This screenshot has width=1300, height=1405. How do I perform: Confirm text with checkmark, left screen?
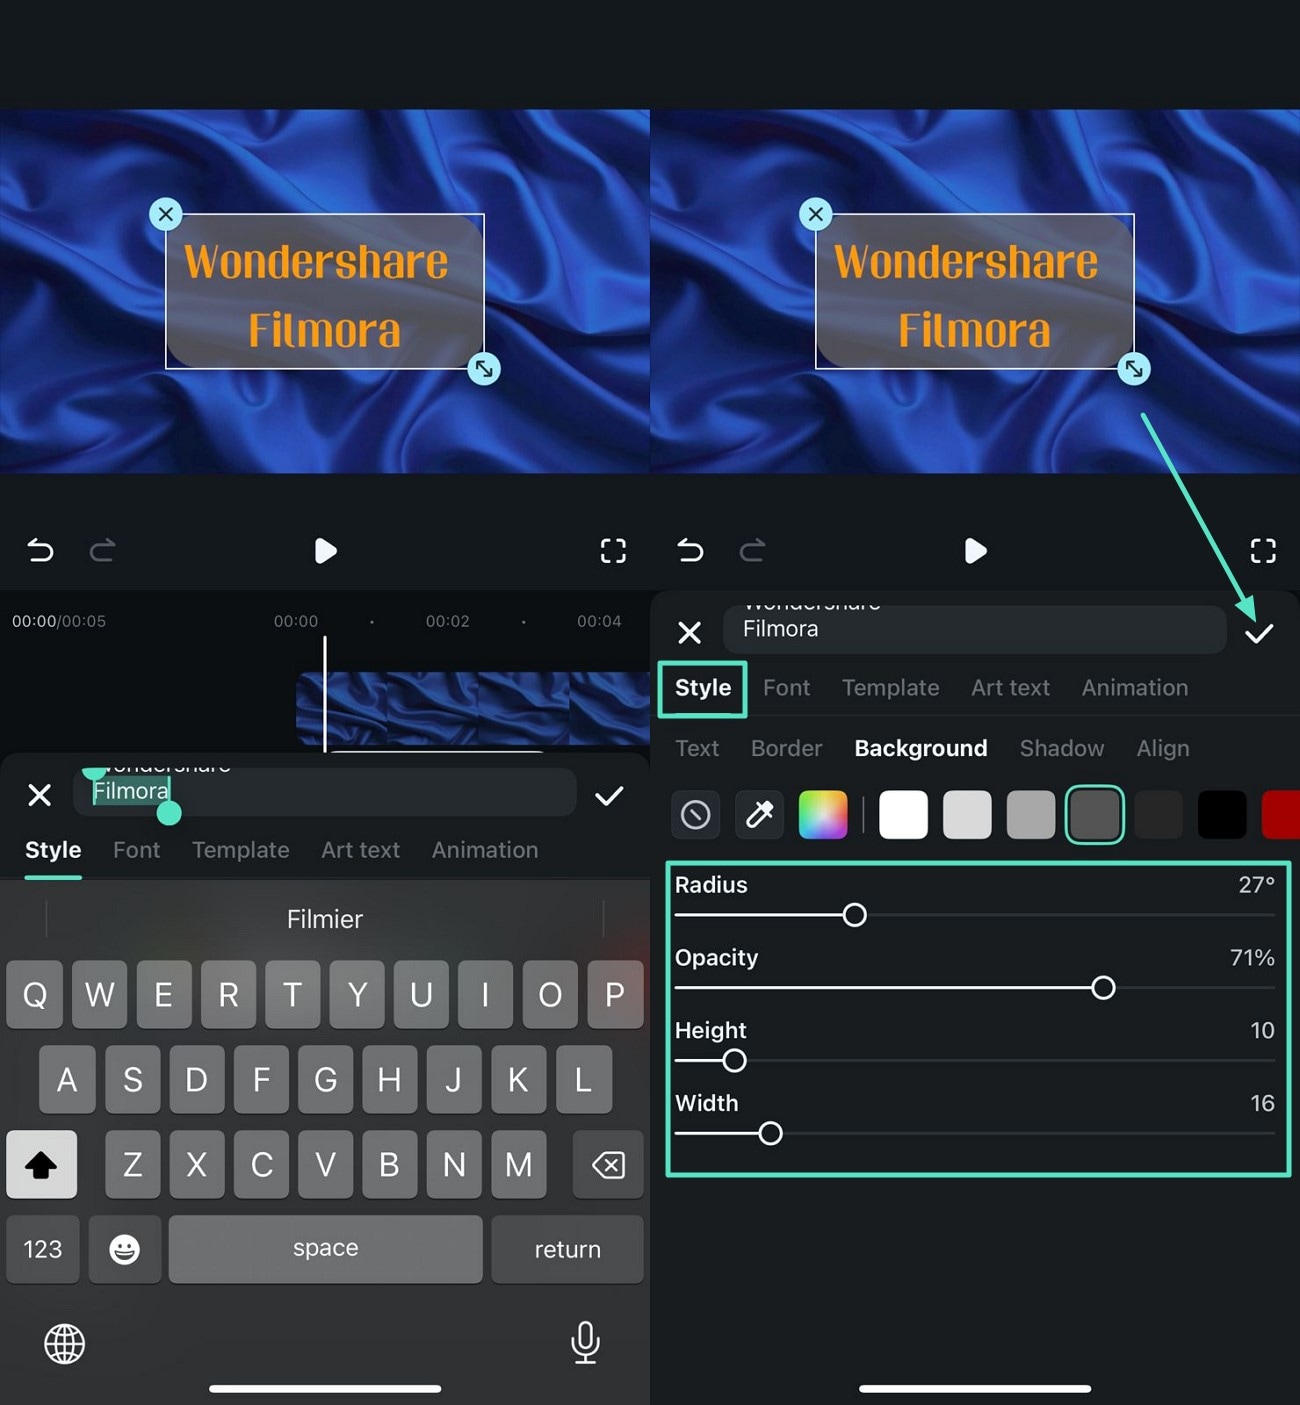click(x=609, y=796)
